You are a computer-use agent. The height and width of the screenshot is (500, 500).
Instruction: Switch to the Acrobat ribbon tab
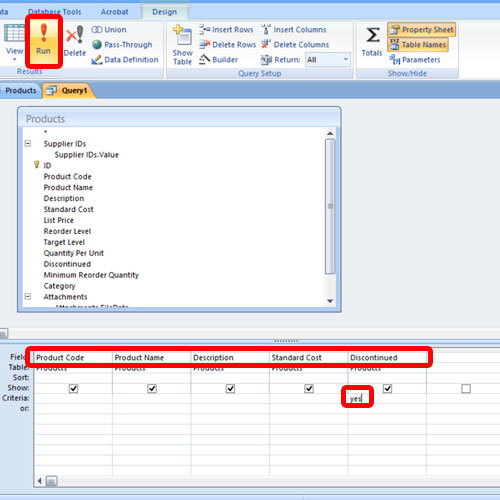114,12
